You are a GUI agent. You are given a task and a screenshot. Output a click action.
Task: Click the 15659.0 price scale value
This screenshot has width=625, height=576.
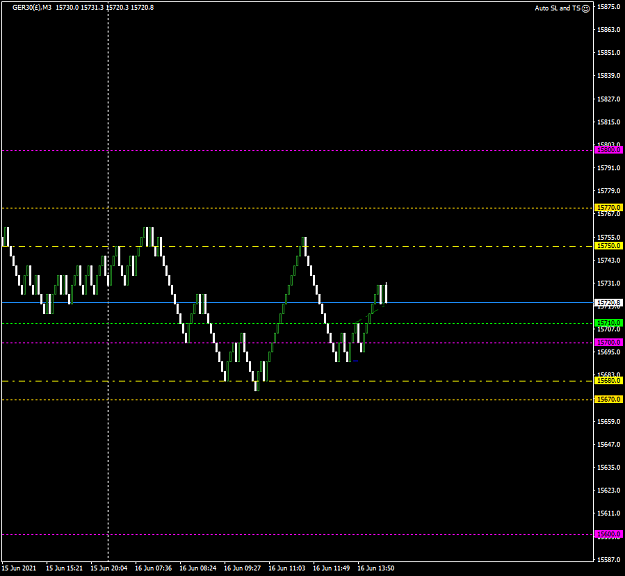[x=608, y=421]
